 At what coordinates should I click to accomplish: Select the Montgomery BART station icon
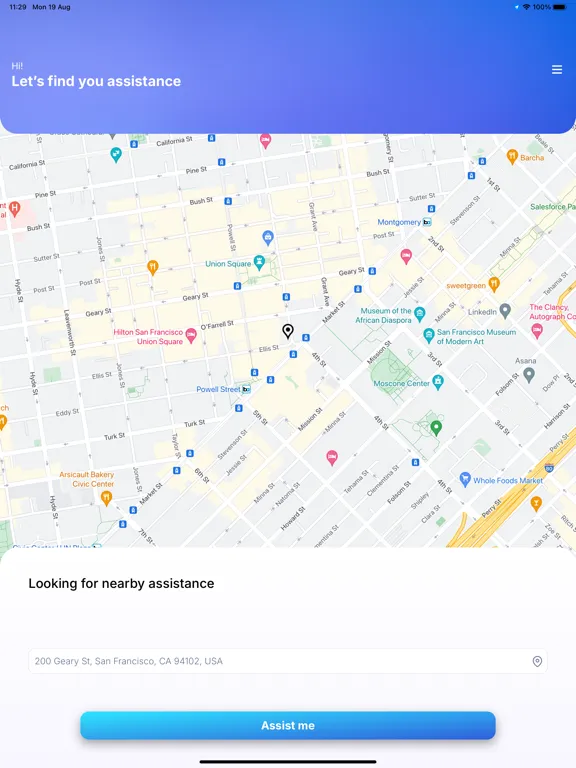pos(427,222)
